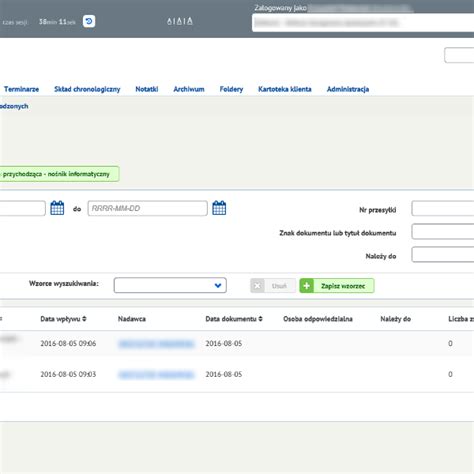Refresh the session timer icon
Viewport: 474px width, 474px height.
[89, 21]
